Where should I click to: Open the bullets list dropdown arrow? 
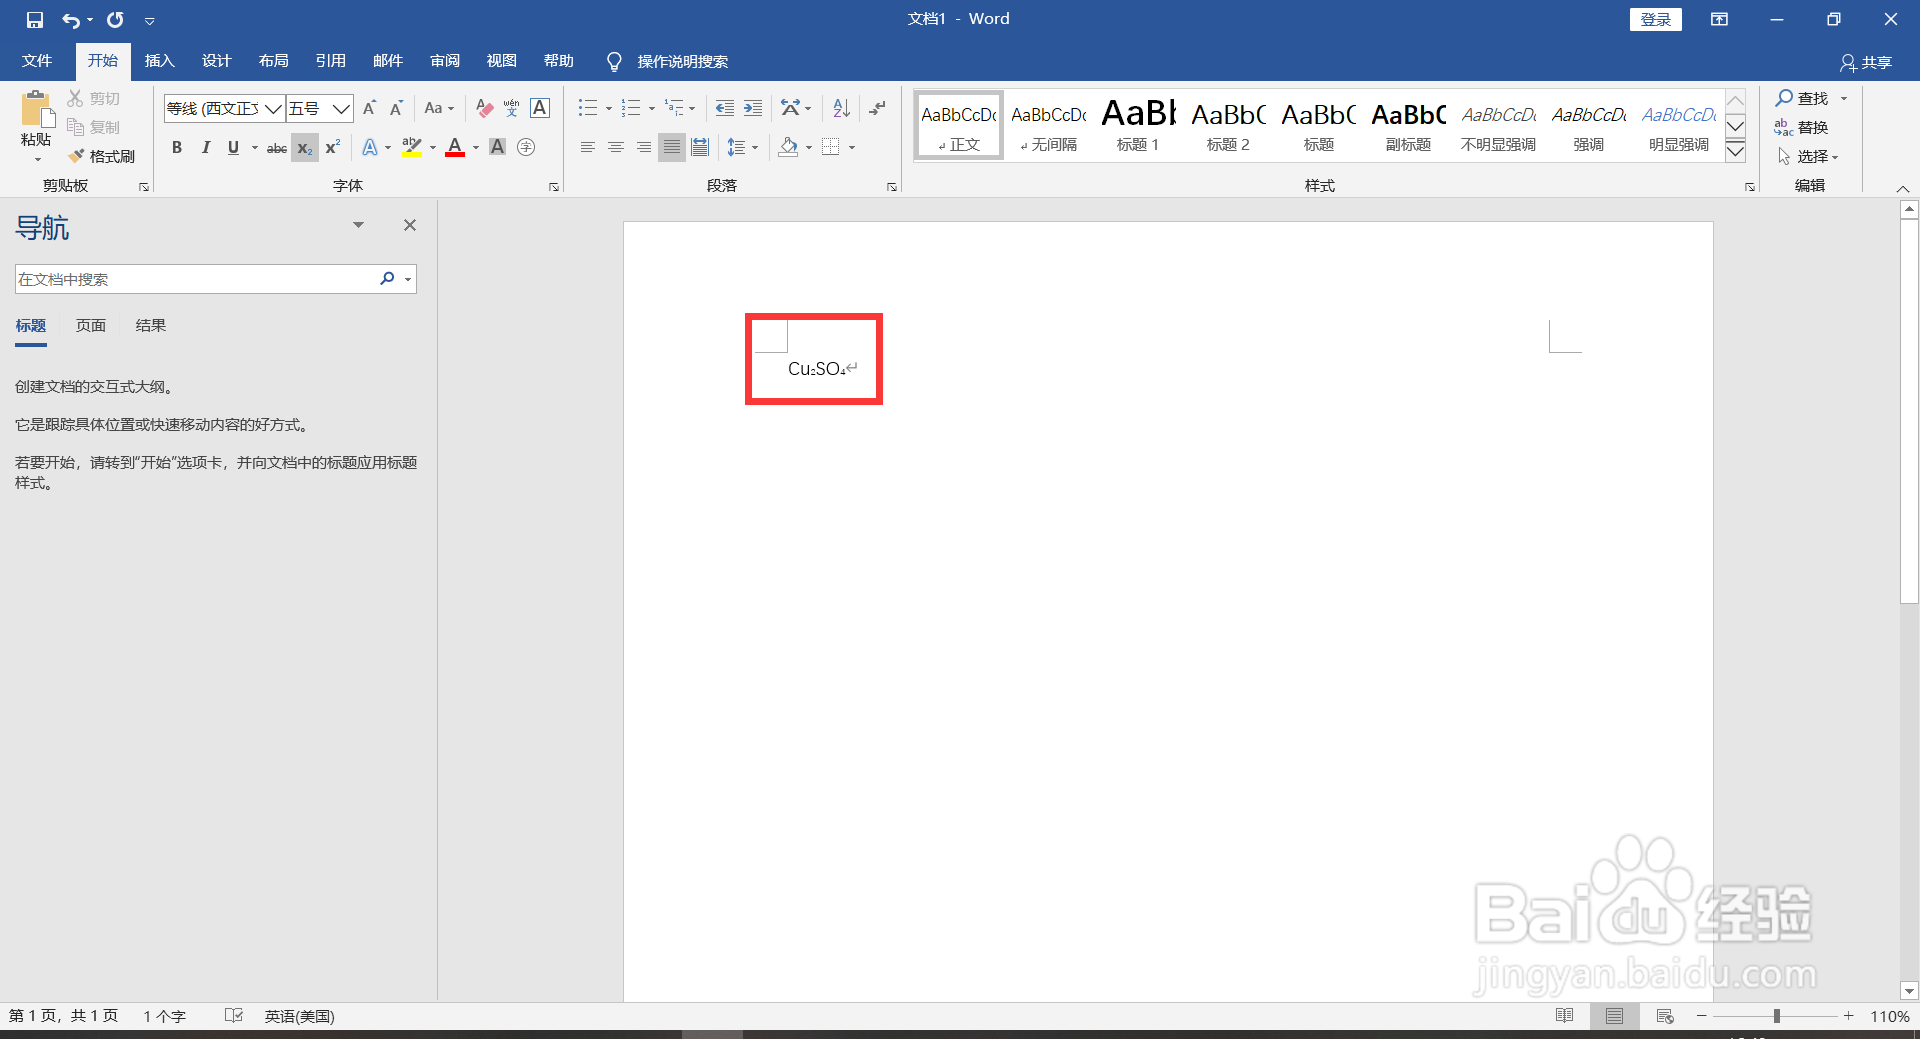pos(609,108)
